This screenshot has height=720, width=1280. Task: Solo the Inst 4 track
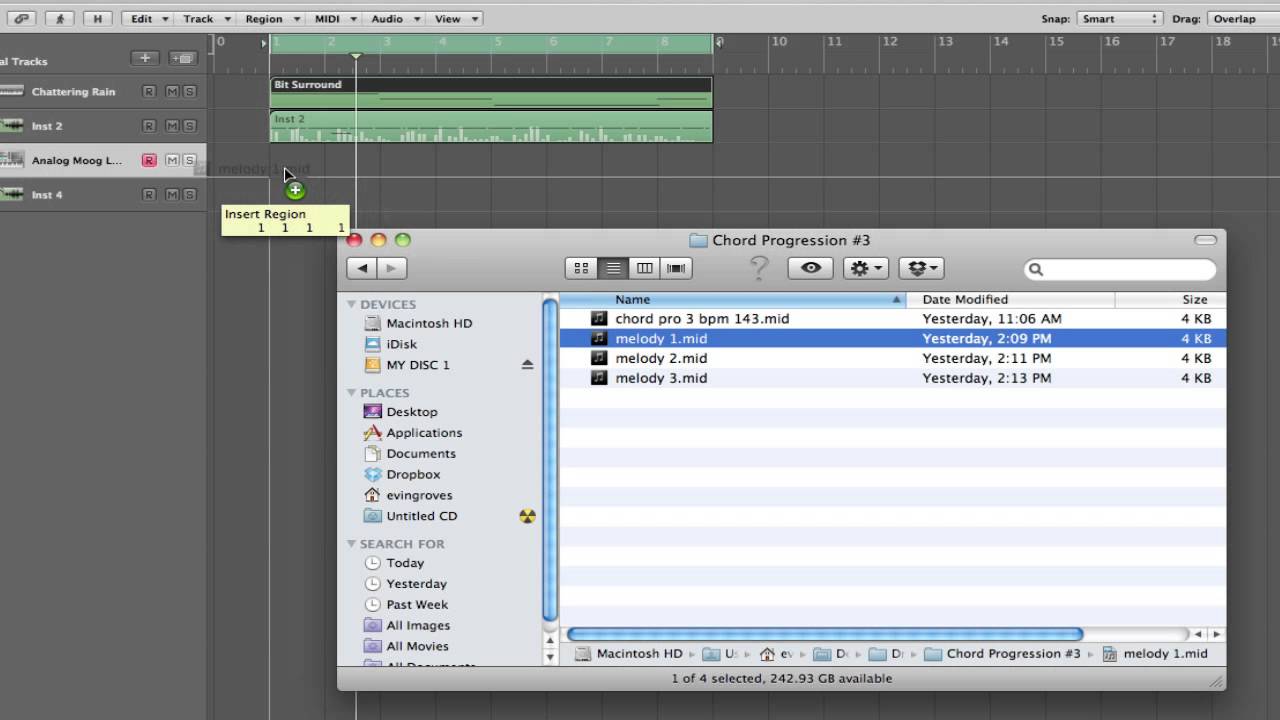189,195
